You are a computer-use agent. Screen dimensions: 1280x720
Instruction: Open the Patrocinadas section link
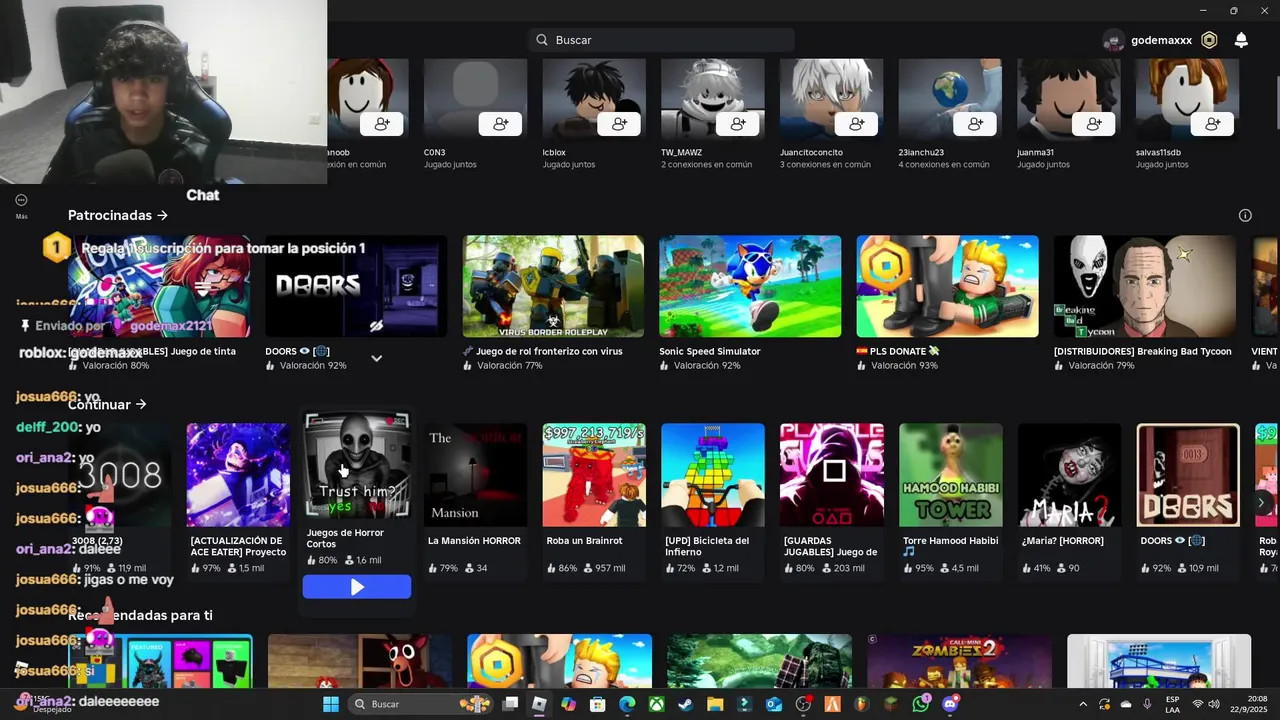(118, 215)
